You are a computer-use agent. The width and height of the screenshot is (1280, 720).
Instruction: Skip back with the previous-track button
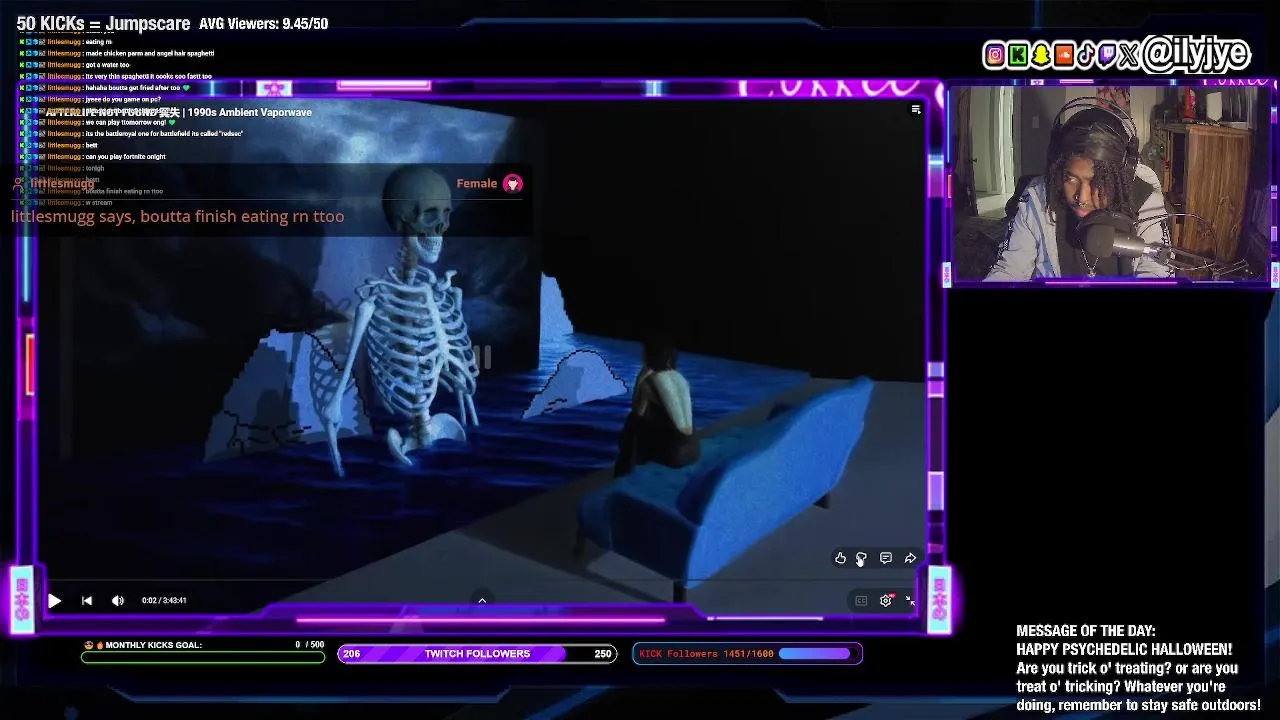(87, 601)
